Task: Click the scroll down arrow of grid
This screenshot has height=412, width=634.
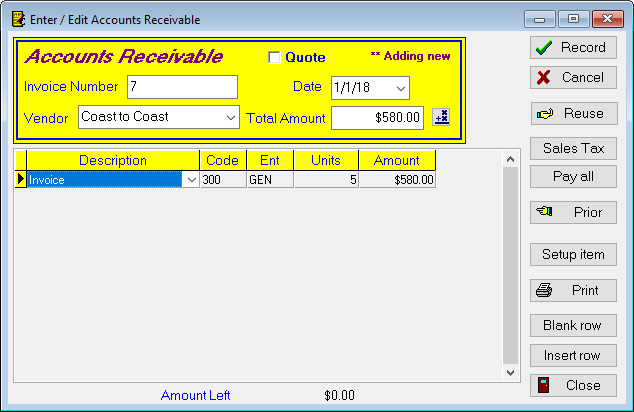Action: coord(510,372)
